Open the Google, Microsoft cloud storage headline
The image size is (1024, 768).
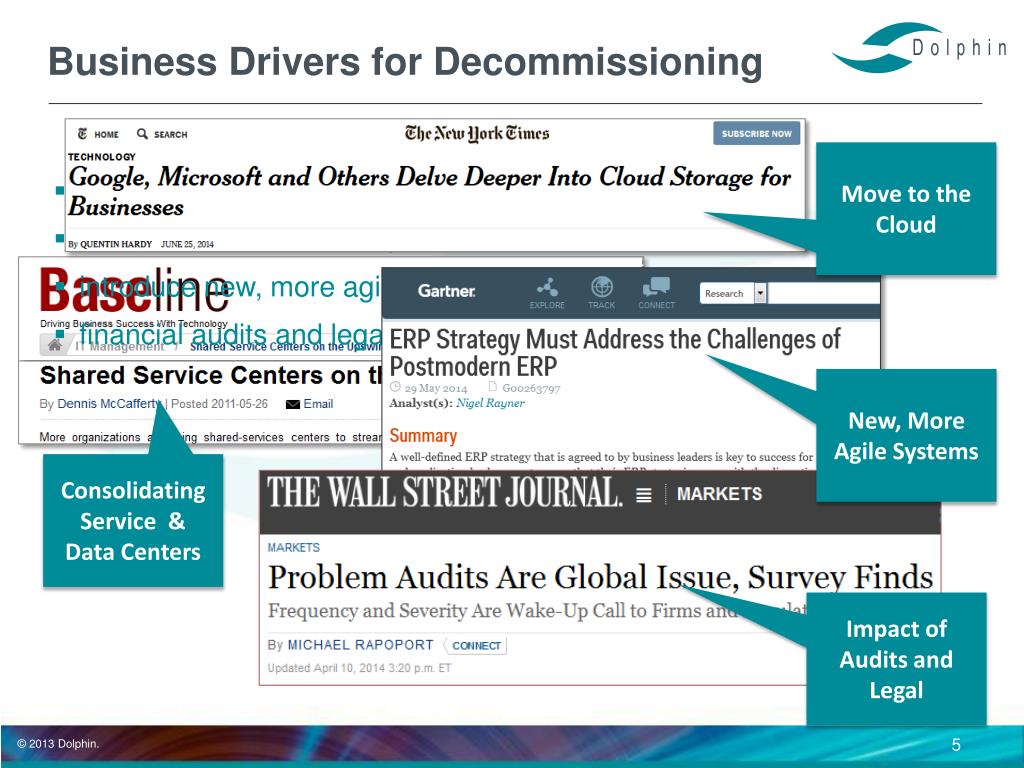coord(429,191)
